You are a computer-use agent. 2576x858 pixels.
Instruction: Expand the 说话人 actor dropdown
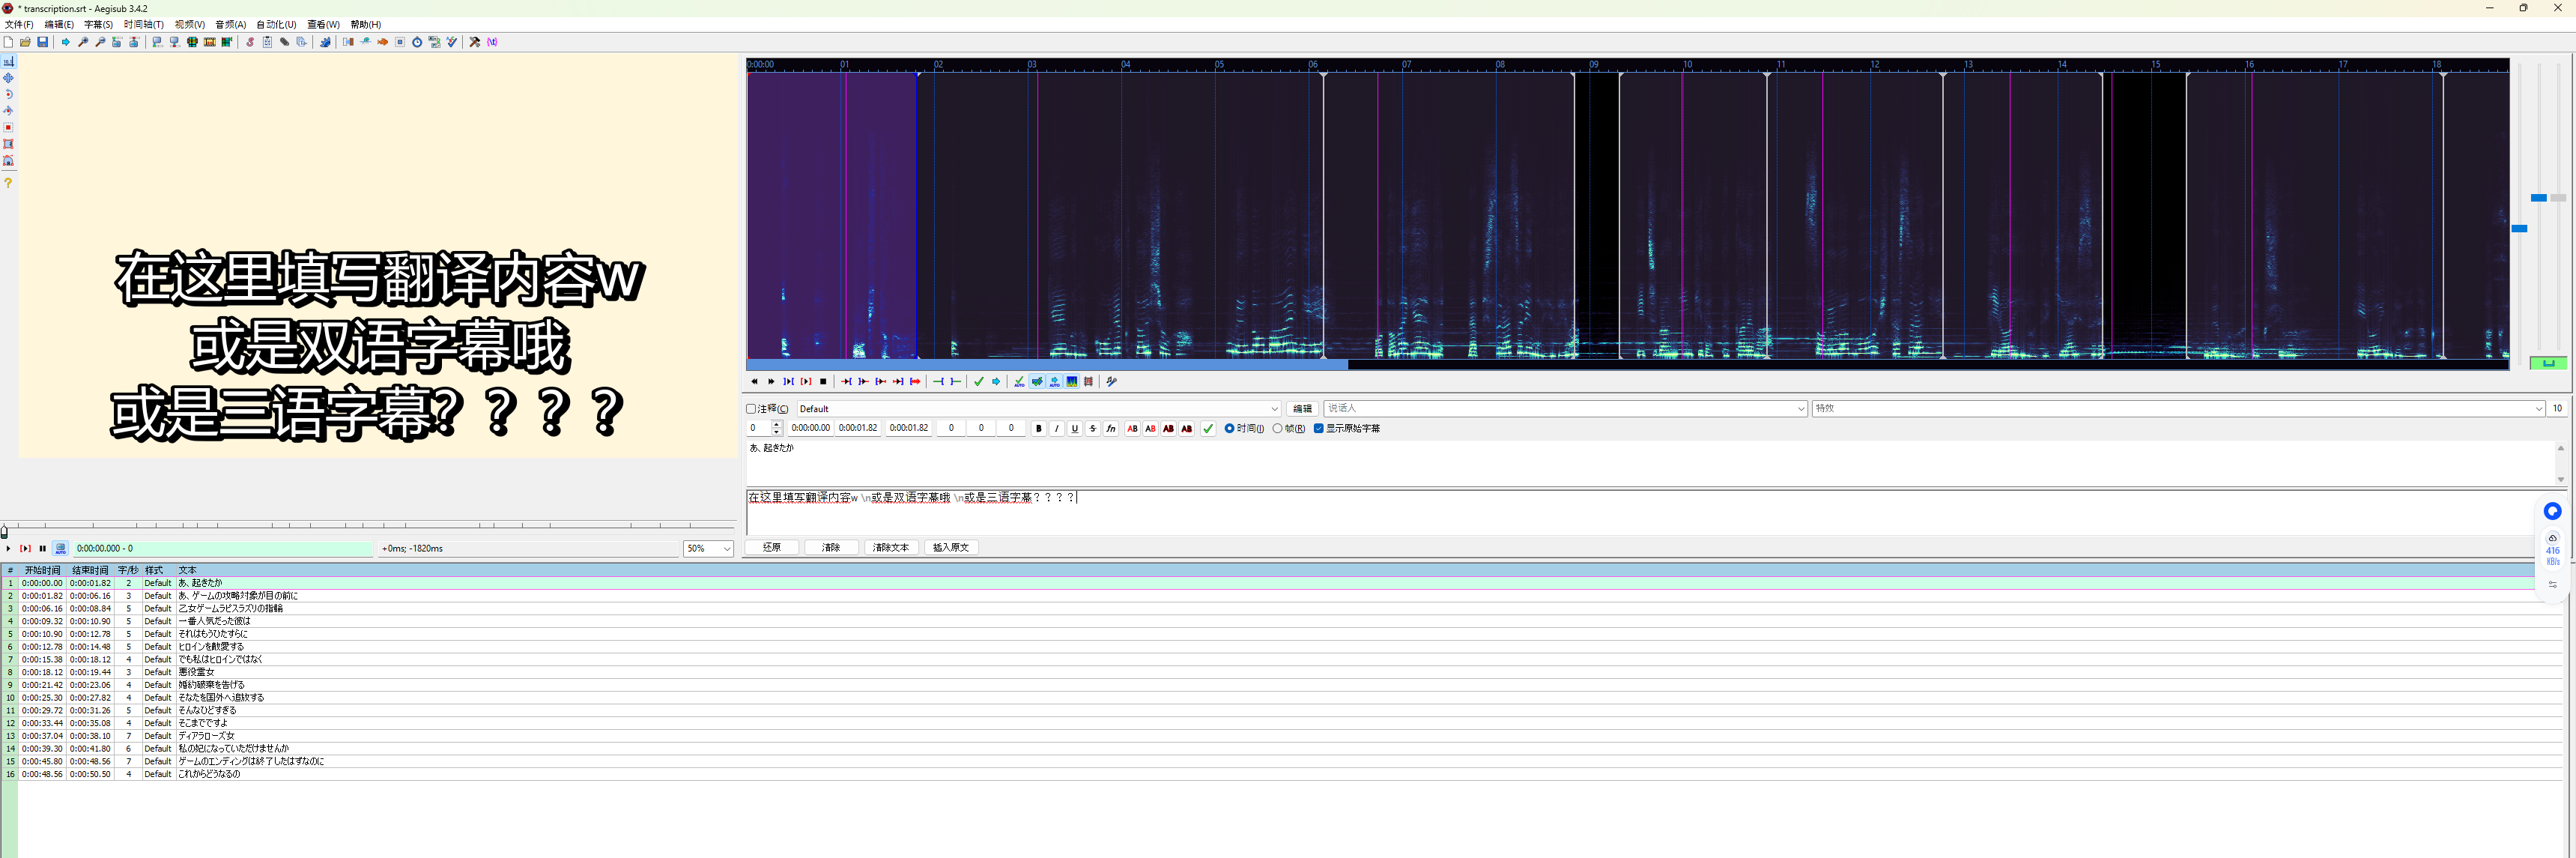(1801, 409)
